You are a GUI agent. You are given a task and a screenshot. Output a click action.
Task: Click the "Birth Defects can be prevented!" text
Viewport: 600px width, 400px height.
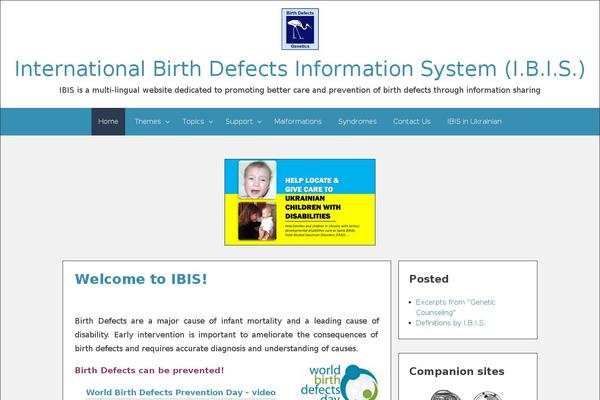149,370
